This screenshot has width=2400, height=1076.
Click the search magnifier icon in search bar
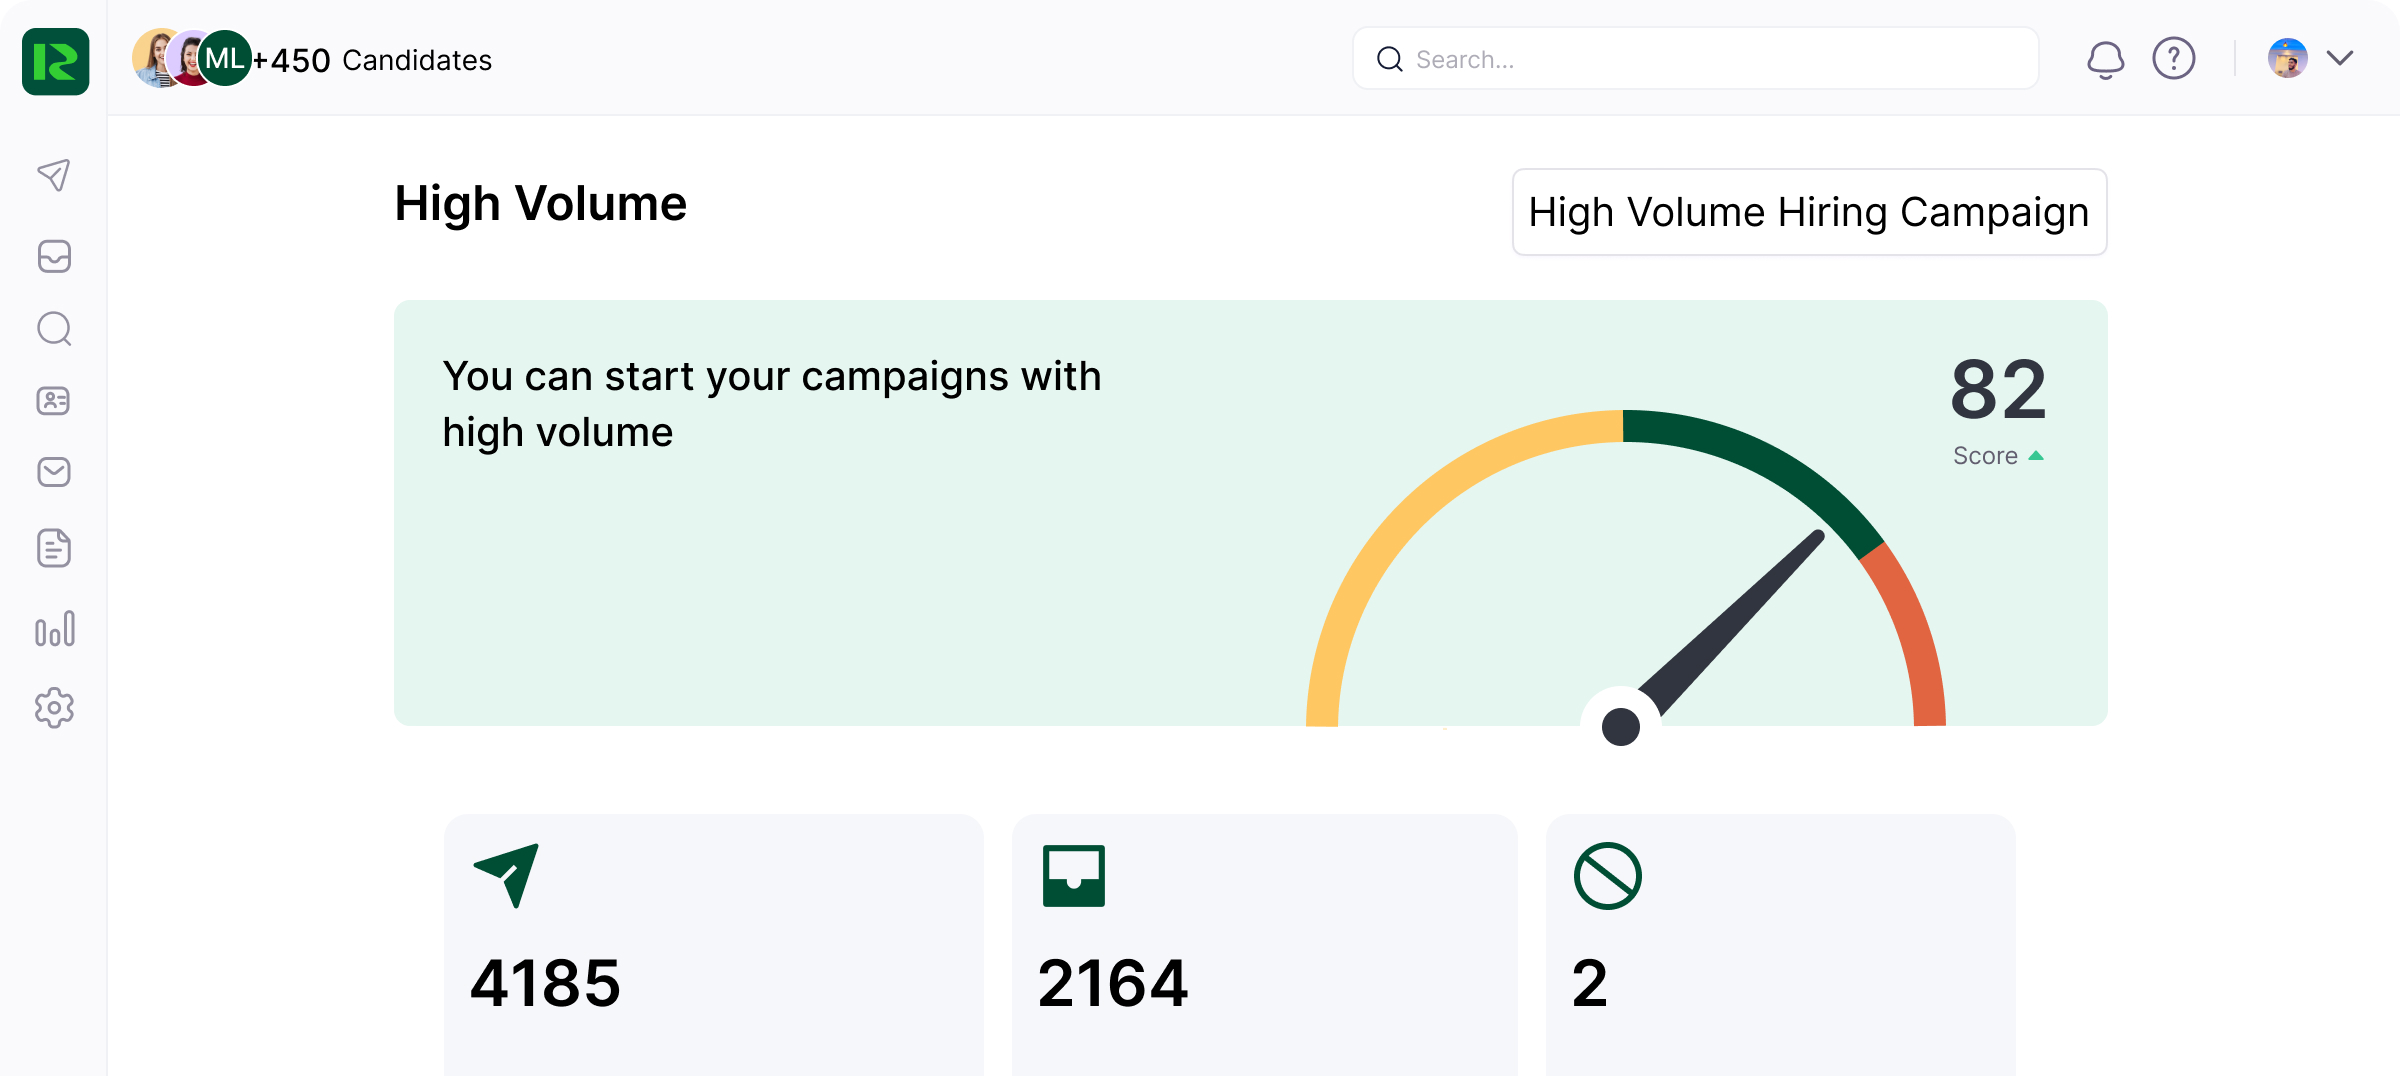[x=1389, y=59]
